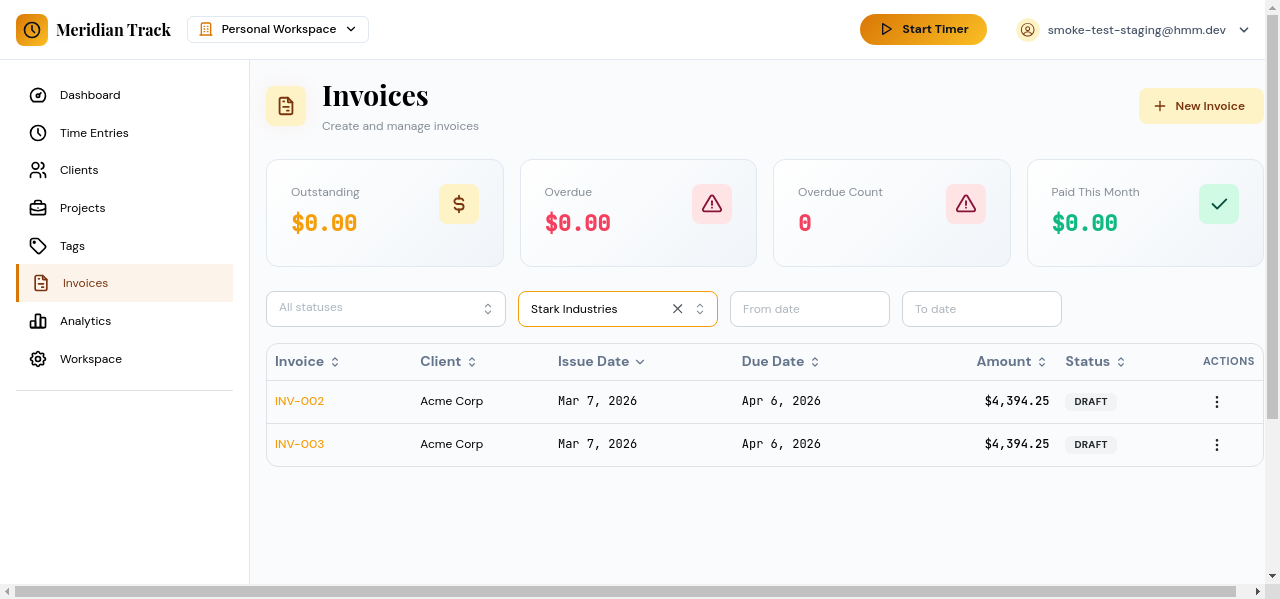The width and height of the screenshot is (1280, 599).
Task: Sort the table by Amount
Action: (1011, 361)
